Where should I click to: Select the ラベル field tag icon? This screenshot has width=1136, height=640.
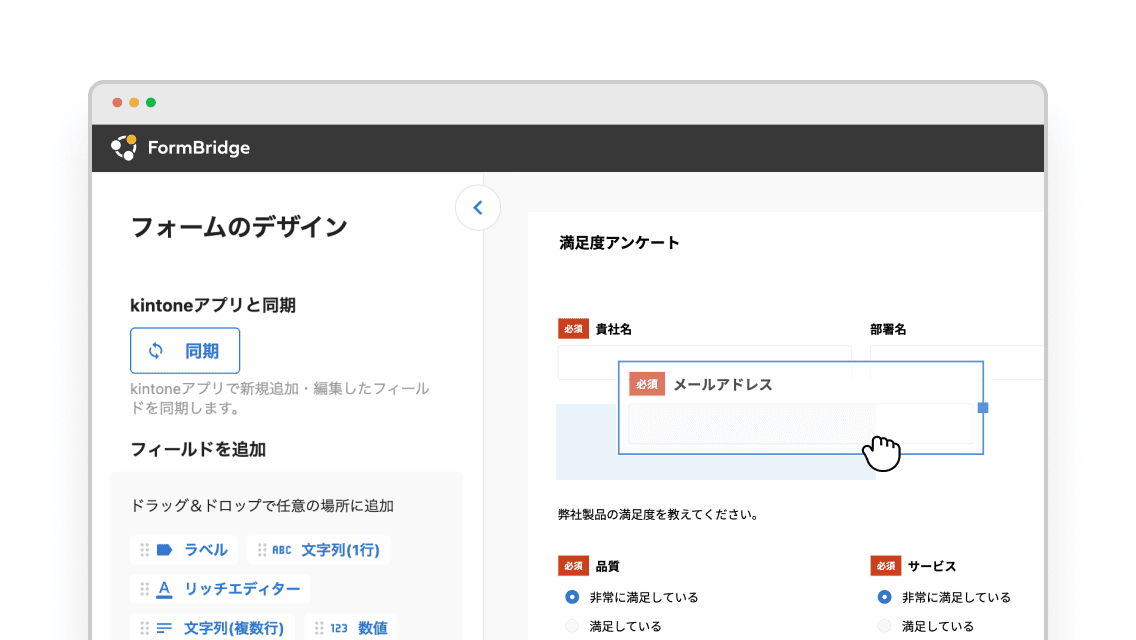[x=165, y=549]
